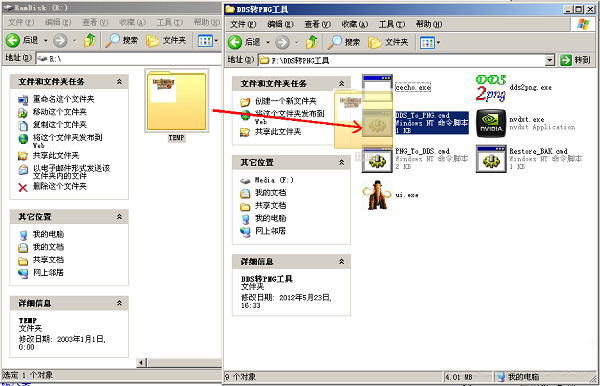
Task: Select Restore_BAK.cmd script icon
Action: click(491, 159)
